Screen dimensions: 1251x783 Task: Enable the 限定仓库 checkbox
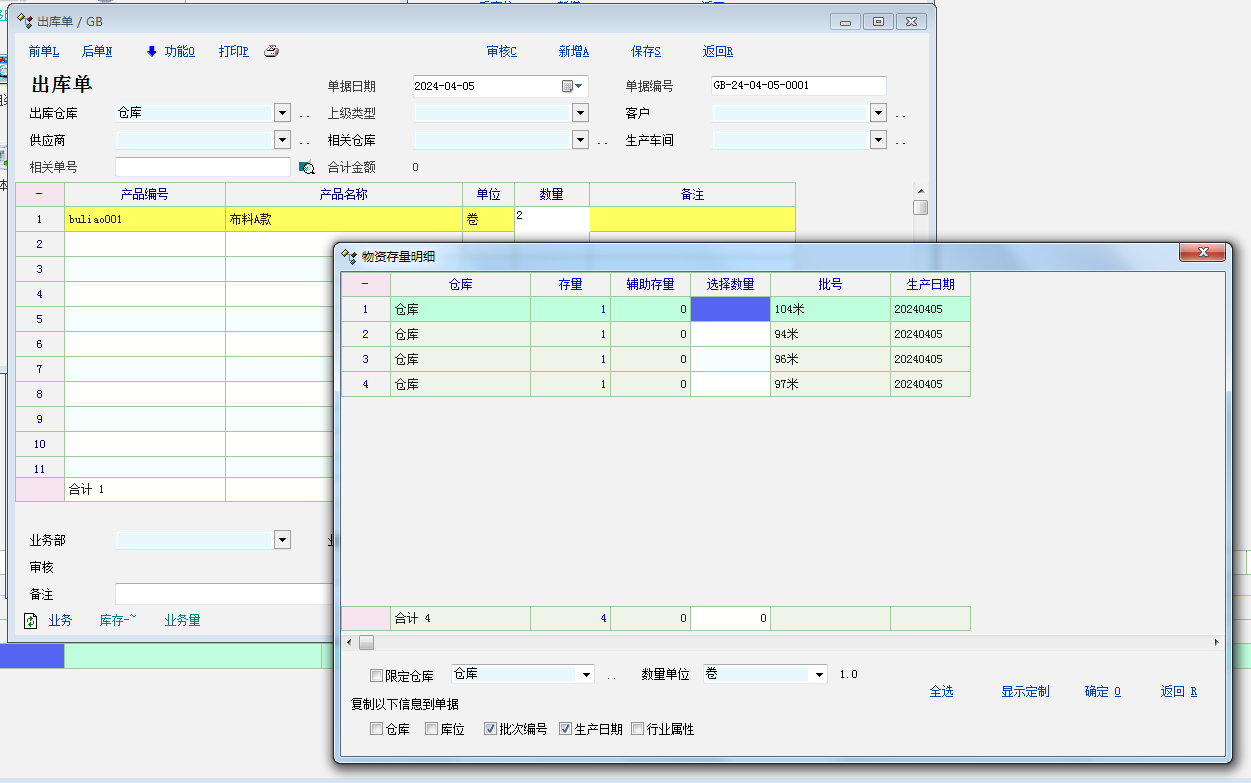(x=377, y=675)
